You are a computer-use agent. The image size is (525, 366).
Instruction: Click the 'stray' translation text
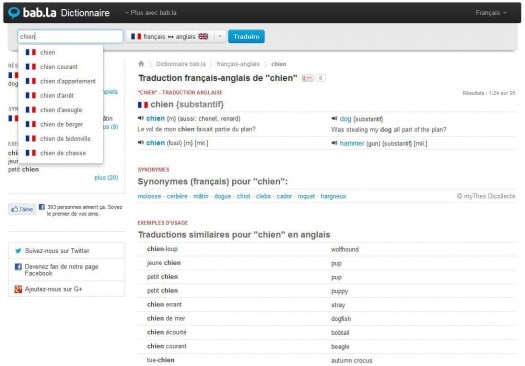[338, 305]
